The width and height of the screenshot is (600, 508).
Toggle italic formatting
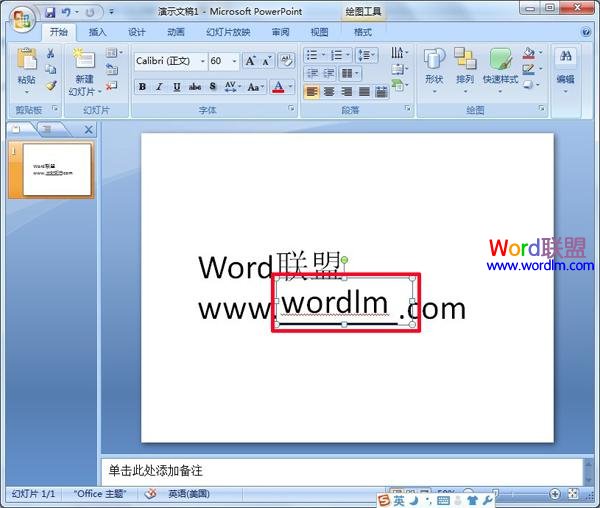pyautogui.click(x=159, y=87)
